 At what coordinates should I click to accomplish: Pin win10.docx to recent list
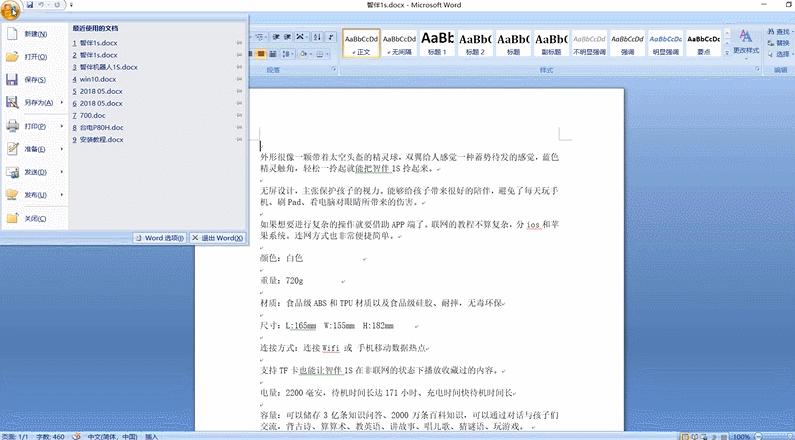click(239, 79)
